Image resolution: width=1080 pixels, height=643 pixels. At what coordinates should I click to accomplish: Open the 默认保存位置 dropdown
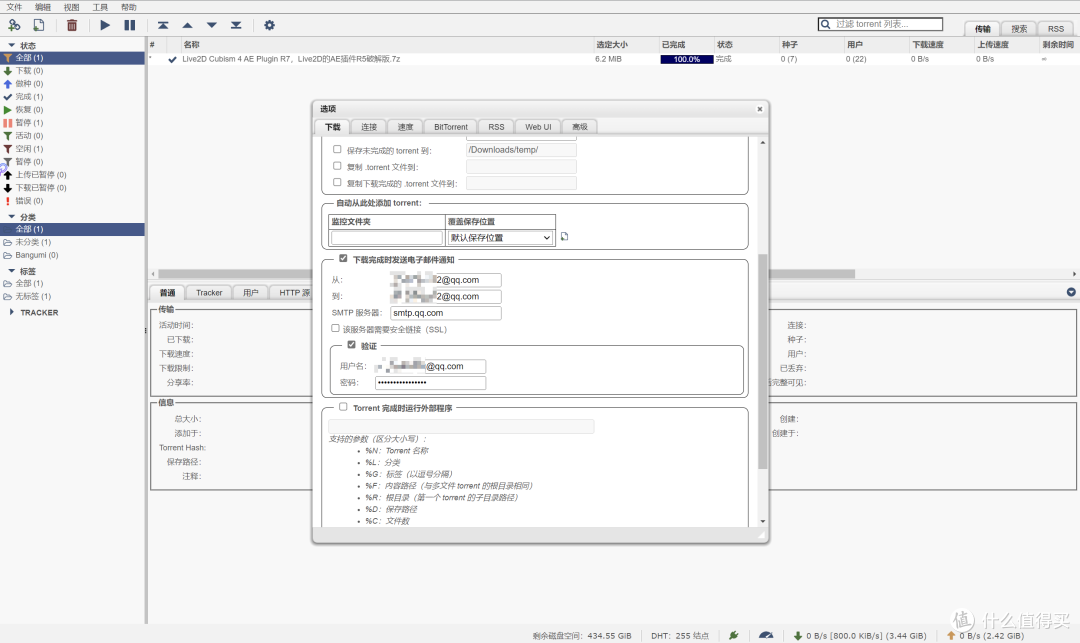[500, 238]
